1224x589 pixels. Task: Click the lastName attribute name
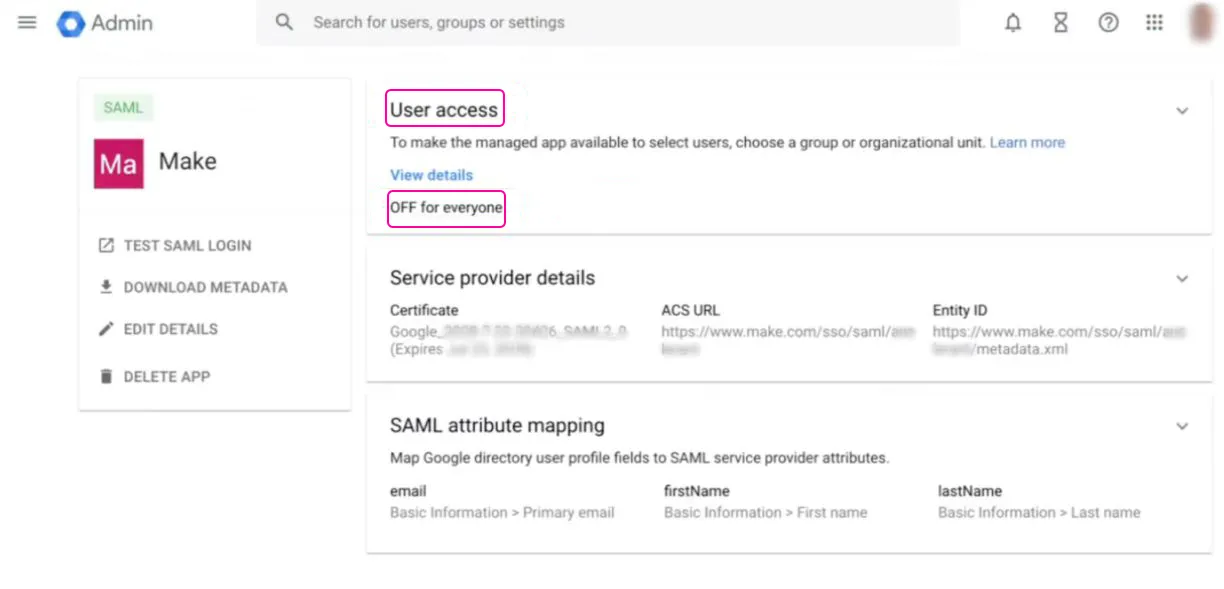[x=970, y=491]
